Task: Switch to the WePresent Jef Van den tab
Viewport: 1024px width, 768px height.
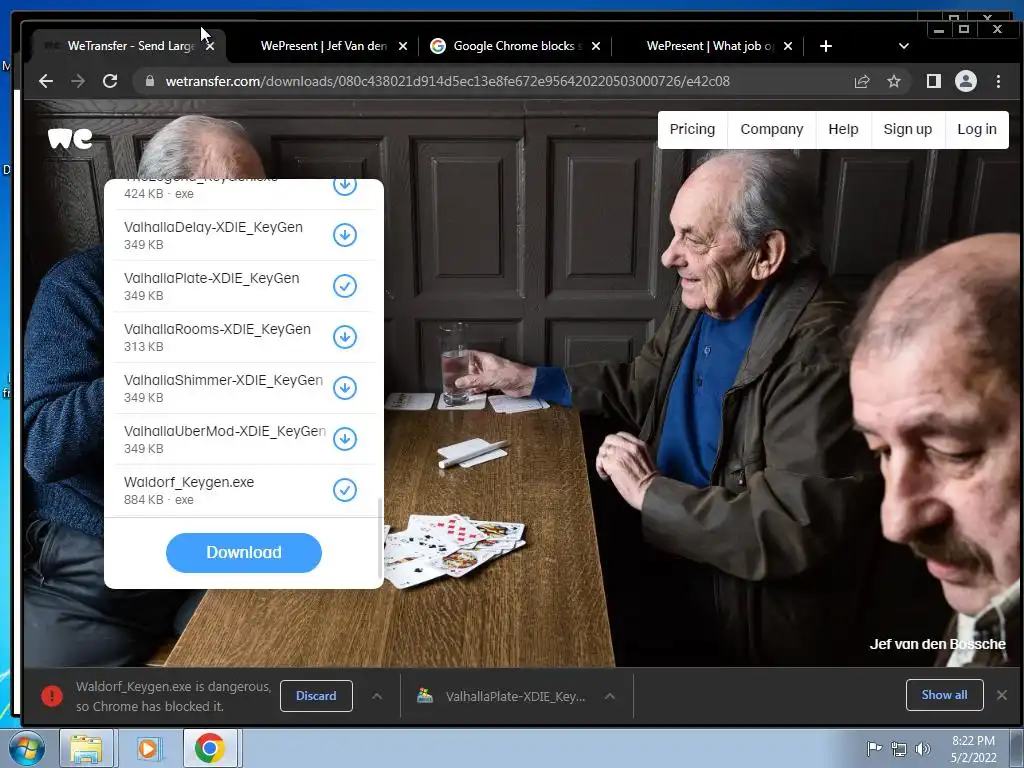Action: pyautogui.click(x=323, y=46)
